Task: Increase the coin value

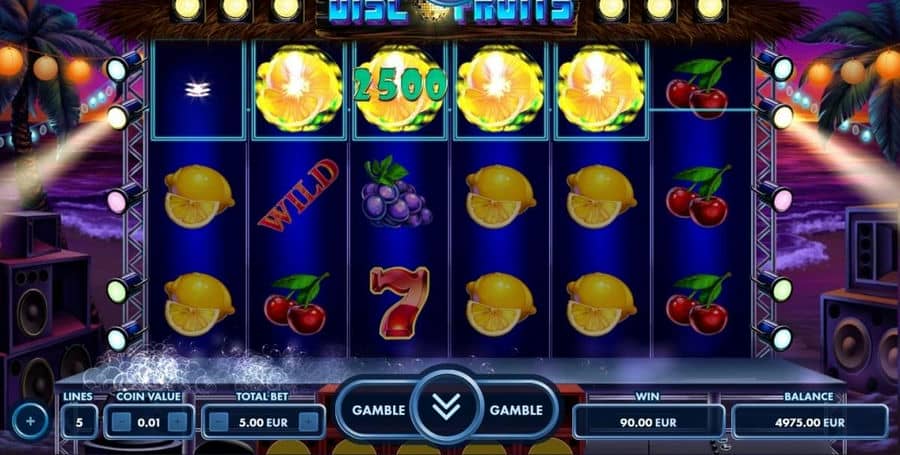Action: tap(177, 423)
